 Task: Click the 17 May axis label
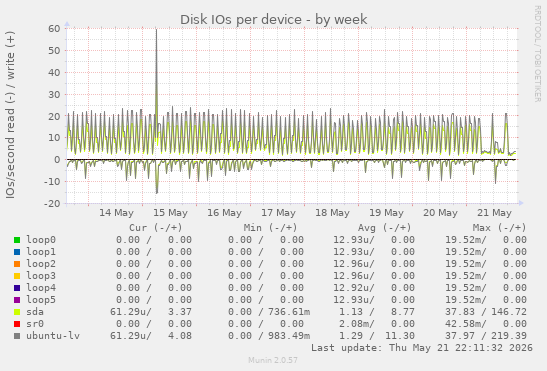pyautogui.click(x=278, y=213)
